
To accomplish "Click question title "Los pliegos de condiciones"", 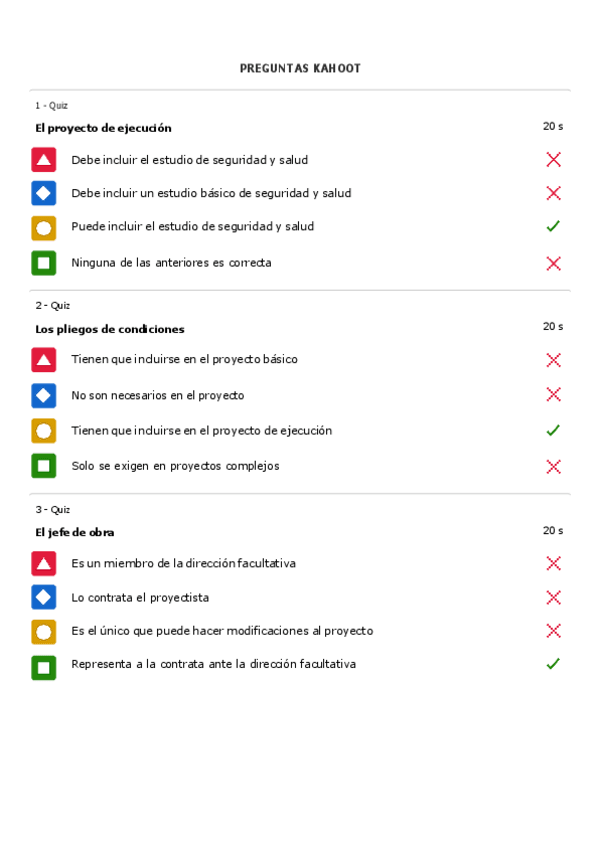I will click(110, 329).
